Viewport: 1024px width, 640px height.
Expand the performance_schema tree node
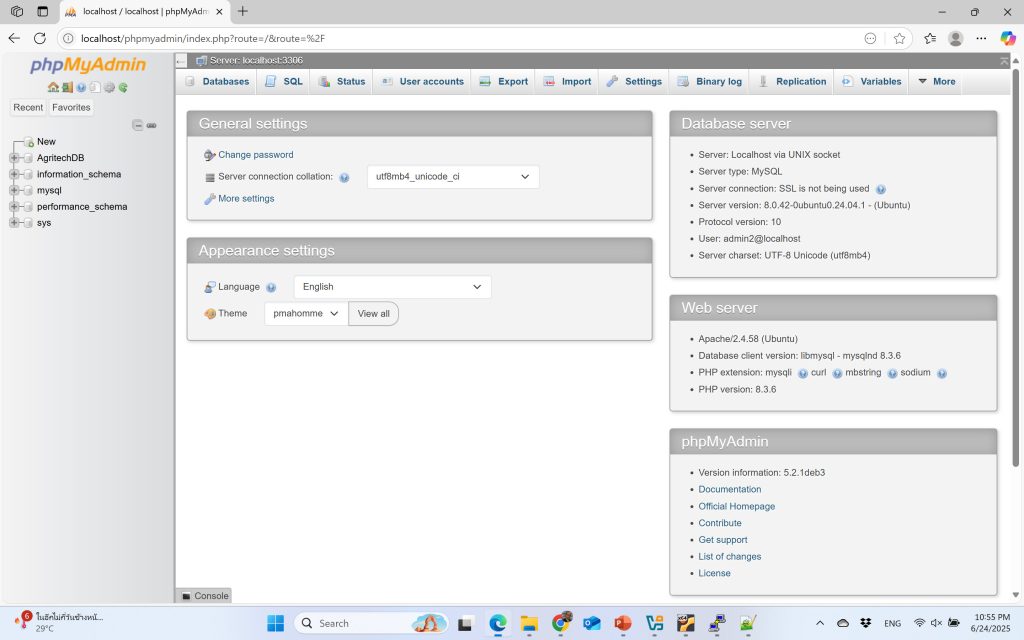click(14, 206)
